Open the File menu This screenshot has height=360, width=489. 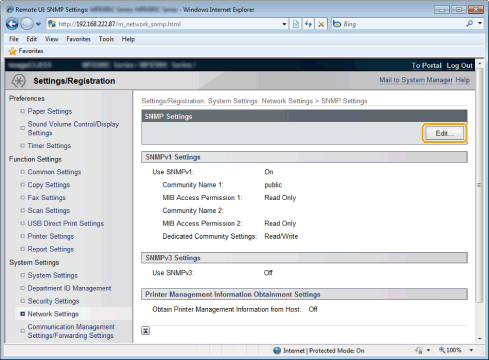[x=14, y=39]
